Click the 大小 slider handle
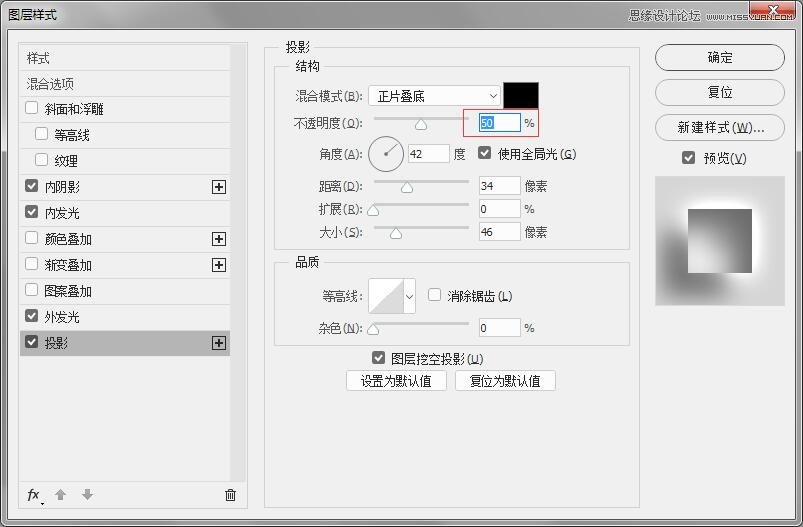Viewport: 803px width, 527px height. pos(396,234)
